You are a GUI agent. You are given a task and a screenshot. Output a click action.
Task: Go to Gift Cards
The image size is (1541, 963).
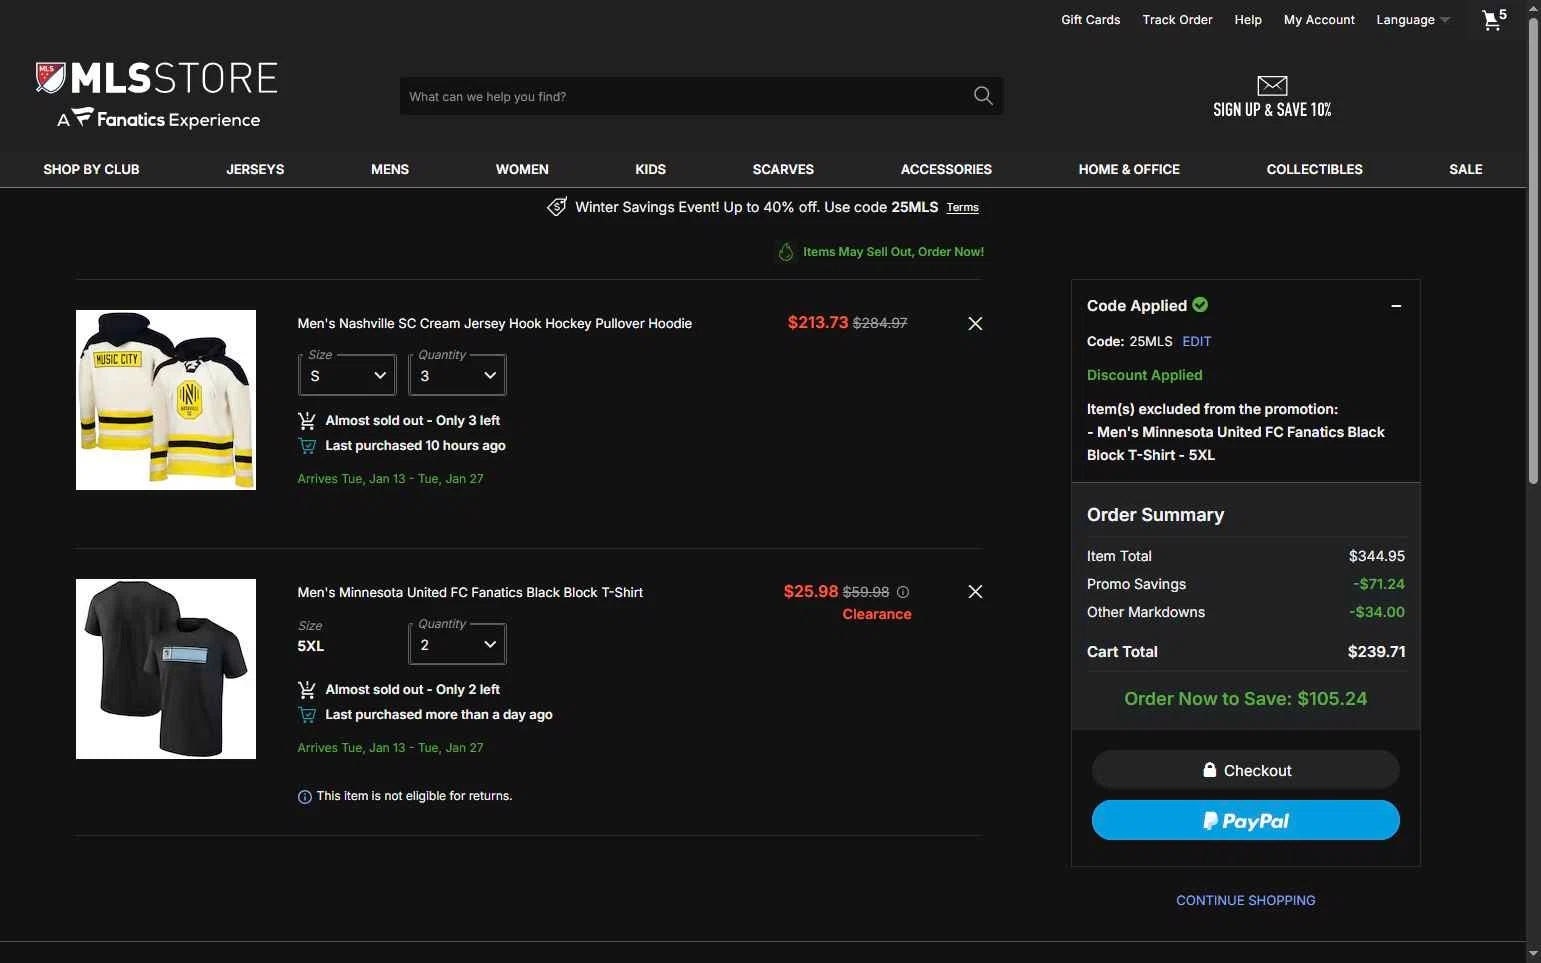(1090, 20)
